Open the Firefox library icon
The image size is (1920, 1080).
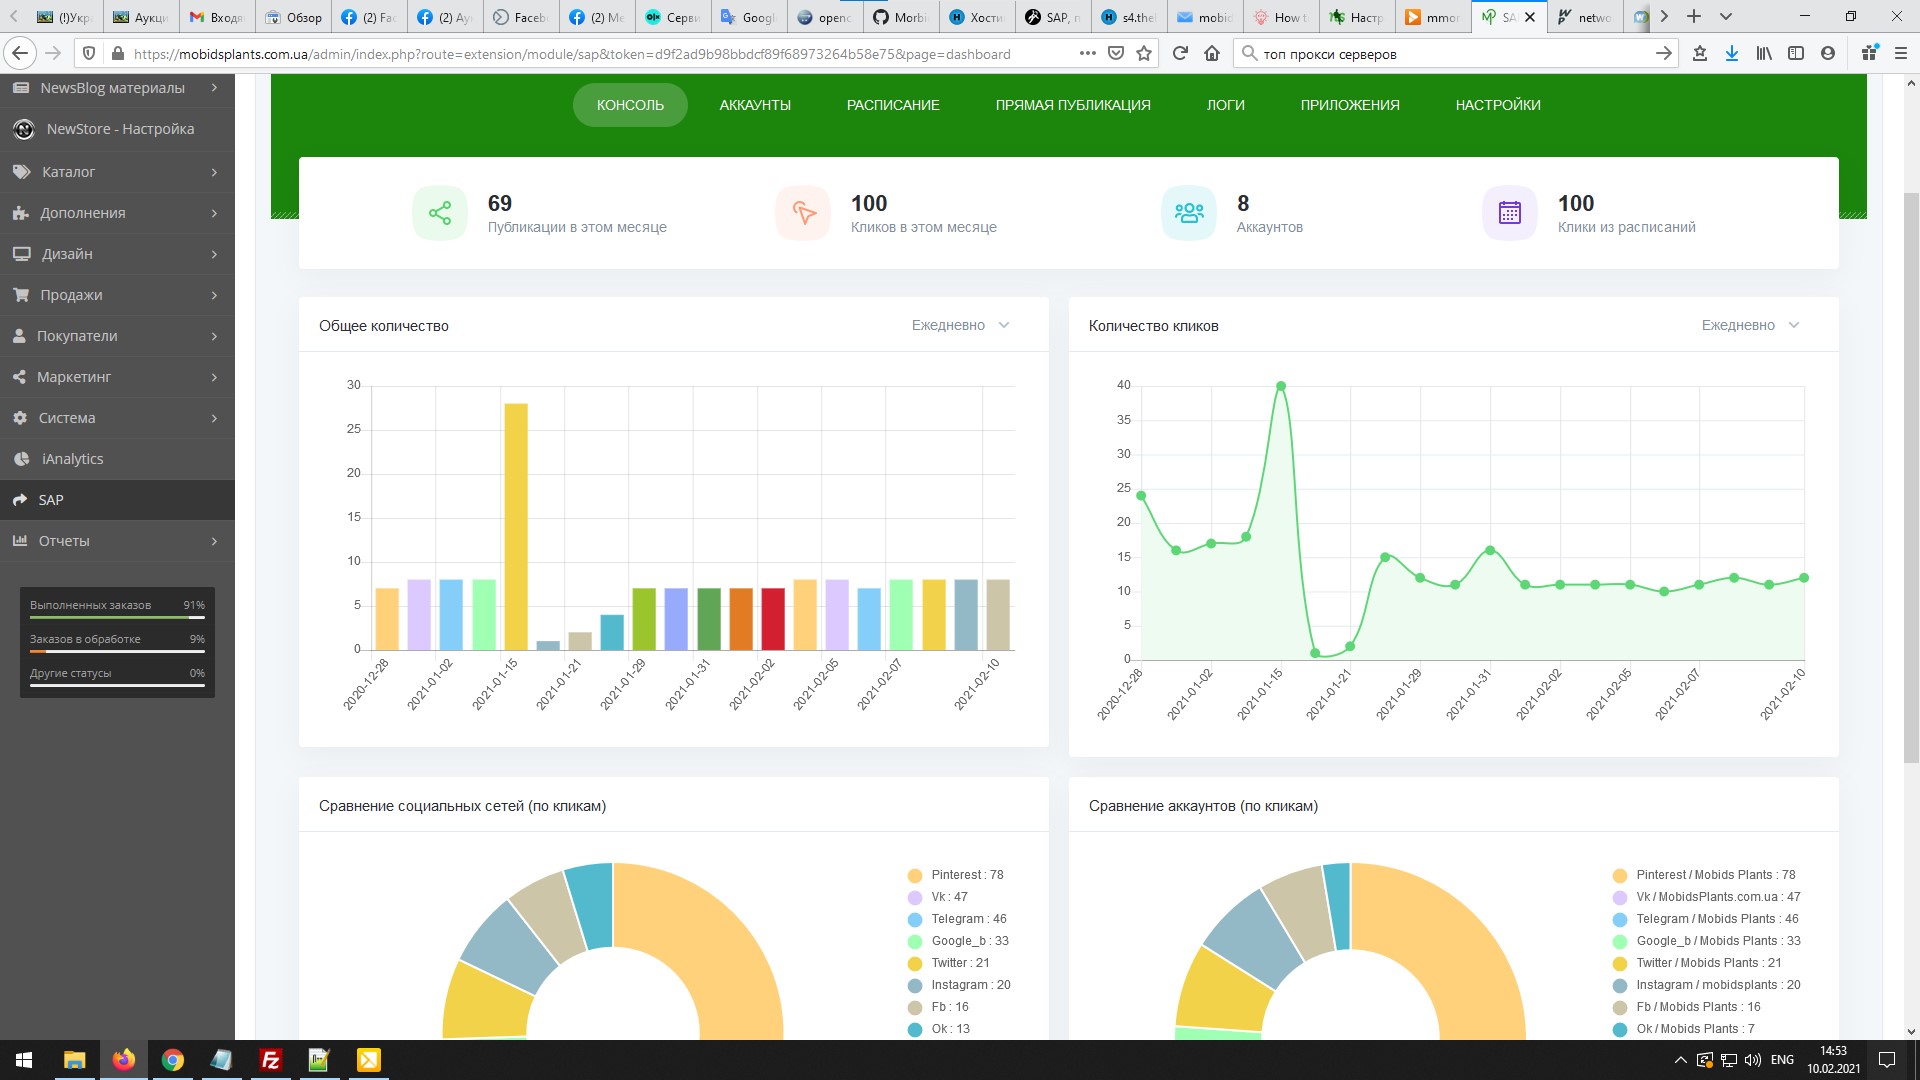click(x=1764, y=54)
